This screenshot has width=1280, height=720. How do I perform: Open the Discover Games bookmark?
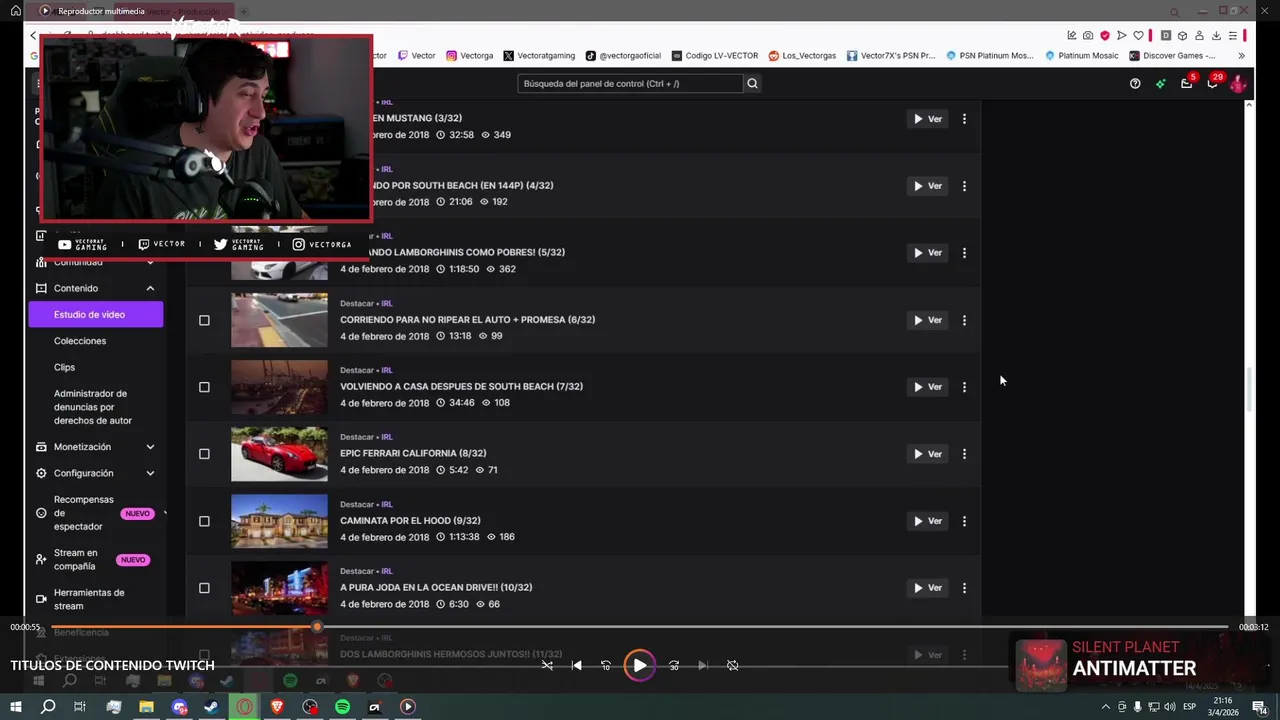[1172, 56]
